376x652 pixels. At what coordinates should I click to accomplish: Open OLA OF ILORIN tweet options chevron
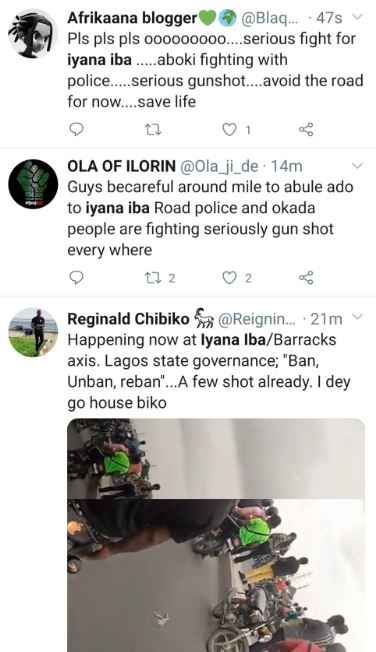357,165
